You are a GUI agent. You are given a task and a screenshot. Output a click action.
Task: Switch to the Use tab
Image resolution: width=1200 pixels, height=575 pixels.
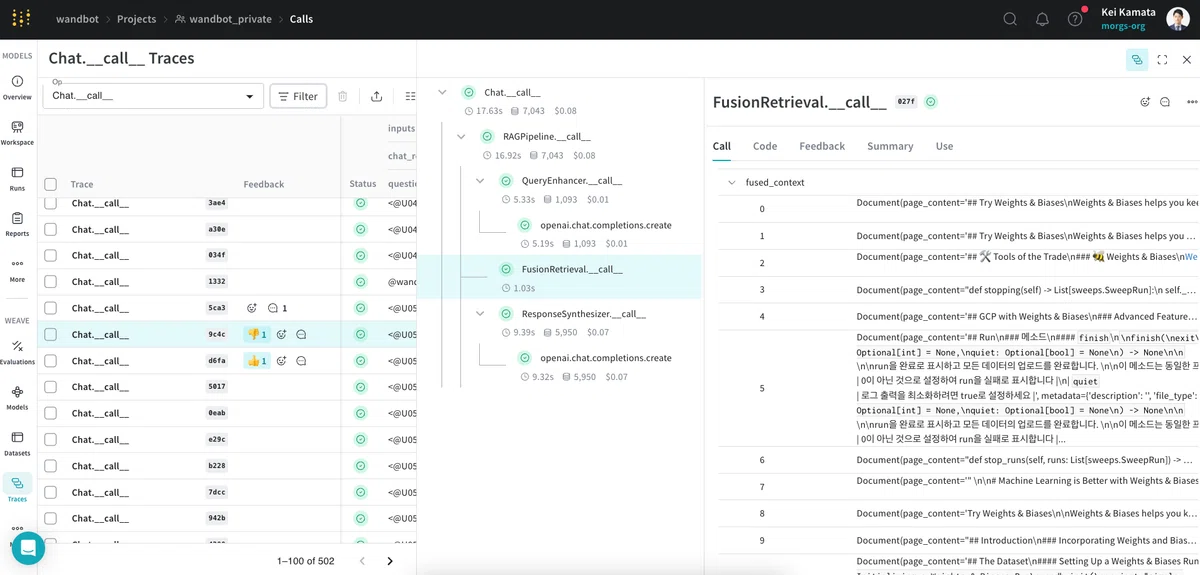pyautogui.click(x=944, y=146)
